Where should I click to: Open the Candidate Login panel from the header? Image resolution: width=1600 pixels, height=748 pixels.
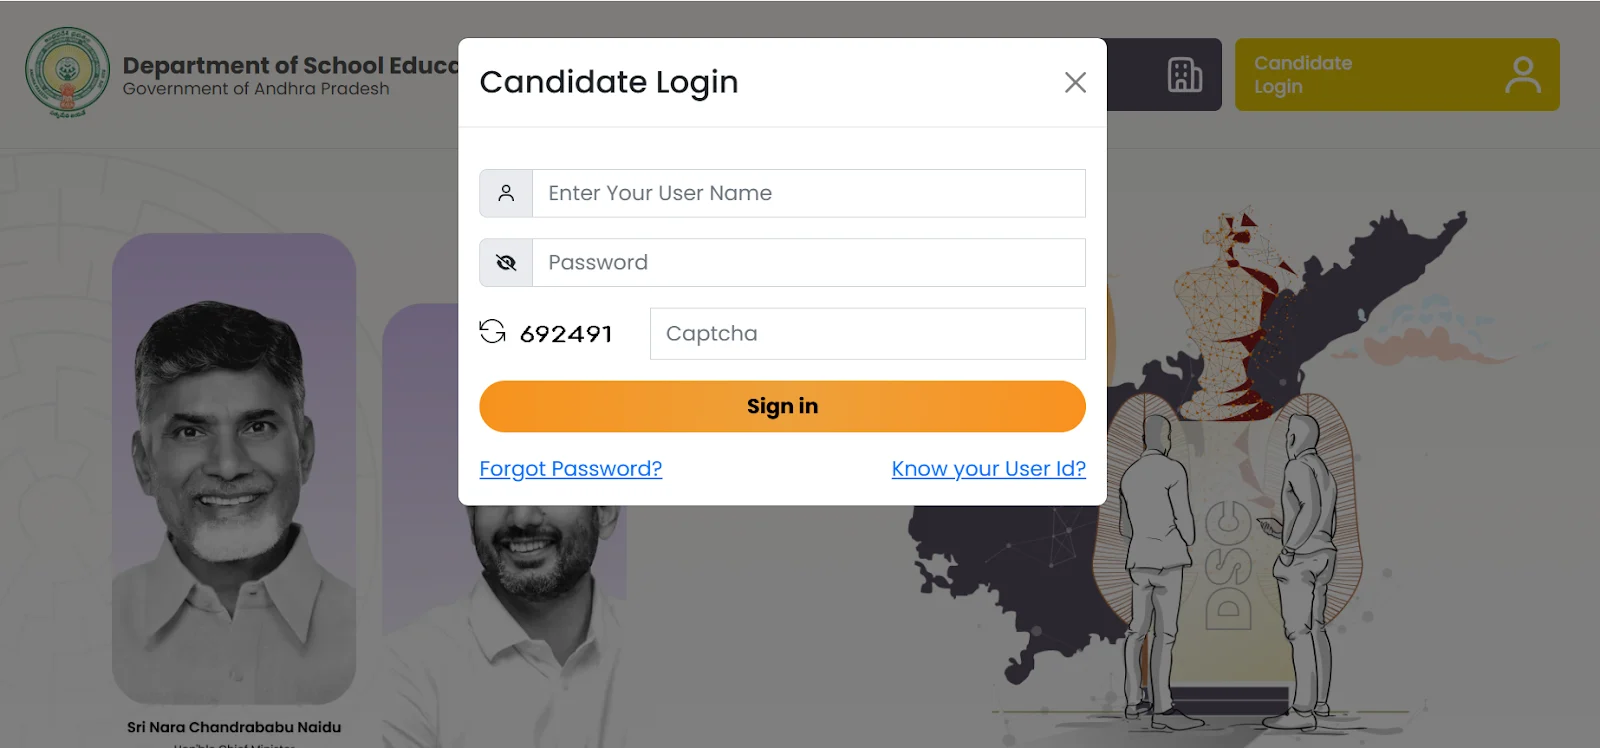tap(1397, 74)
